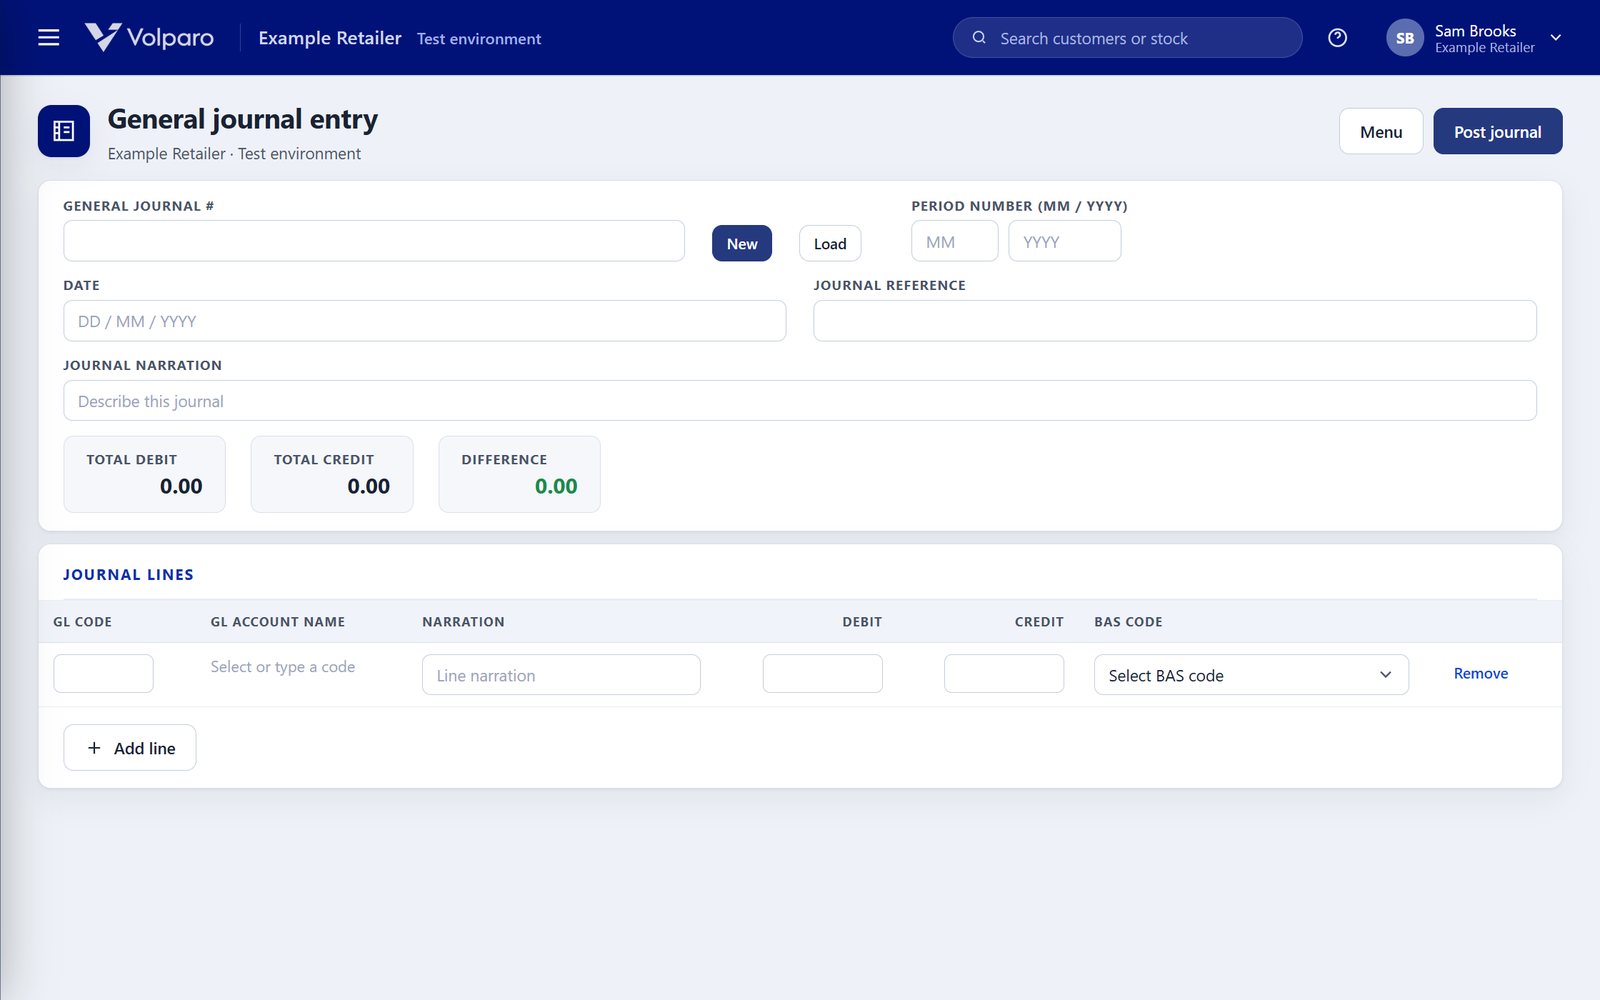The height and width of the screenshot is (1000, 1600).
Task: Click 'Select or type a code' text
Action: [283, 667]
